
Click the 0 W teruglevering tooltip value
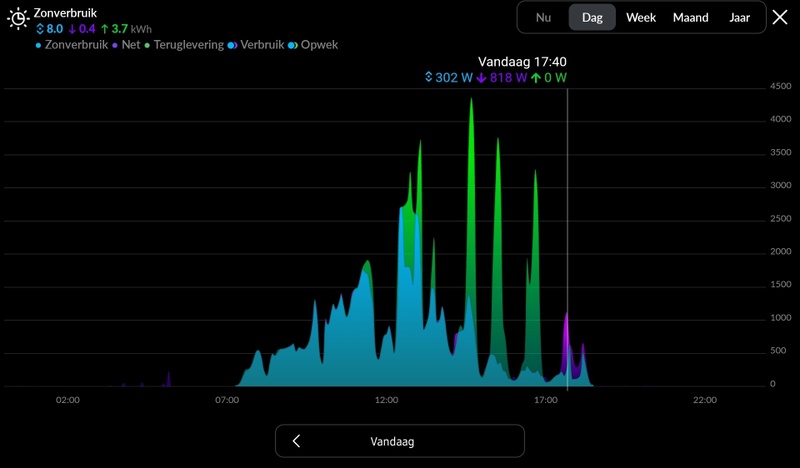(x=549, y=78)
